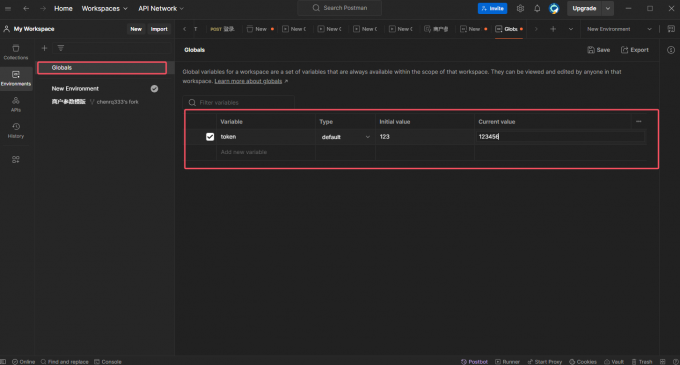Open Find and replace

pos(64,362)
